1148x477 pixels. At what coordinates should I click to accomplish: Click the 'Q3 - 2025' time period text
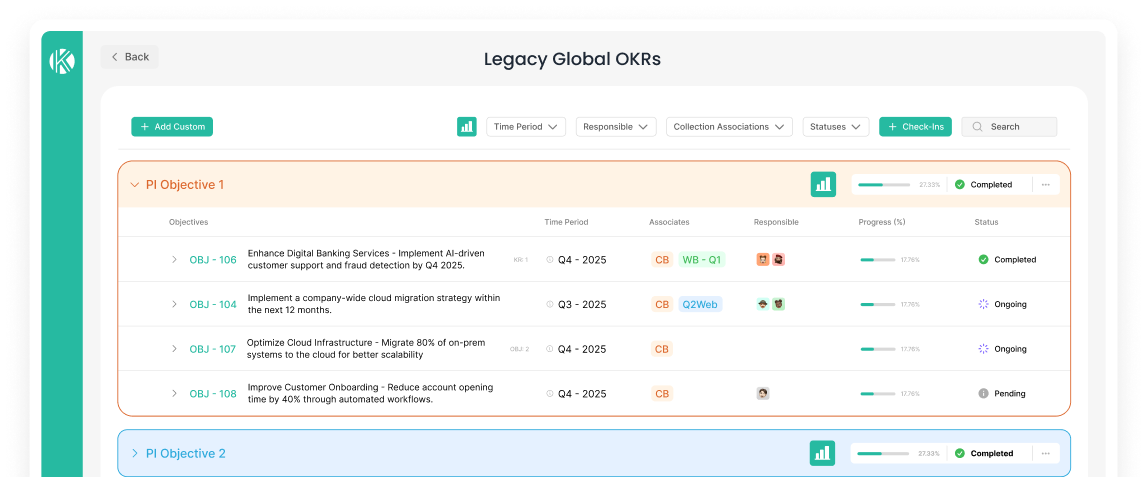pos(582,304)
